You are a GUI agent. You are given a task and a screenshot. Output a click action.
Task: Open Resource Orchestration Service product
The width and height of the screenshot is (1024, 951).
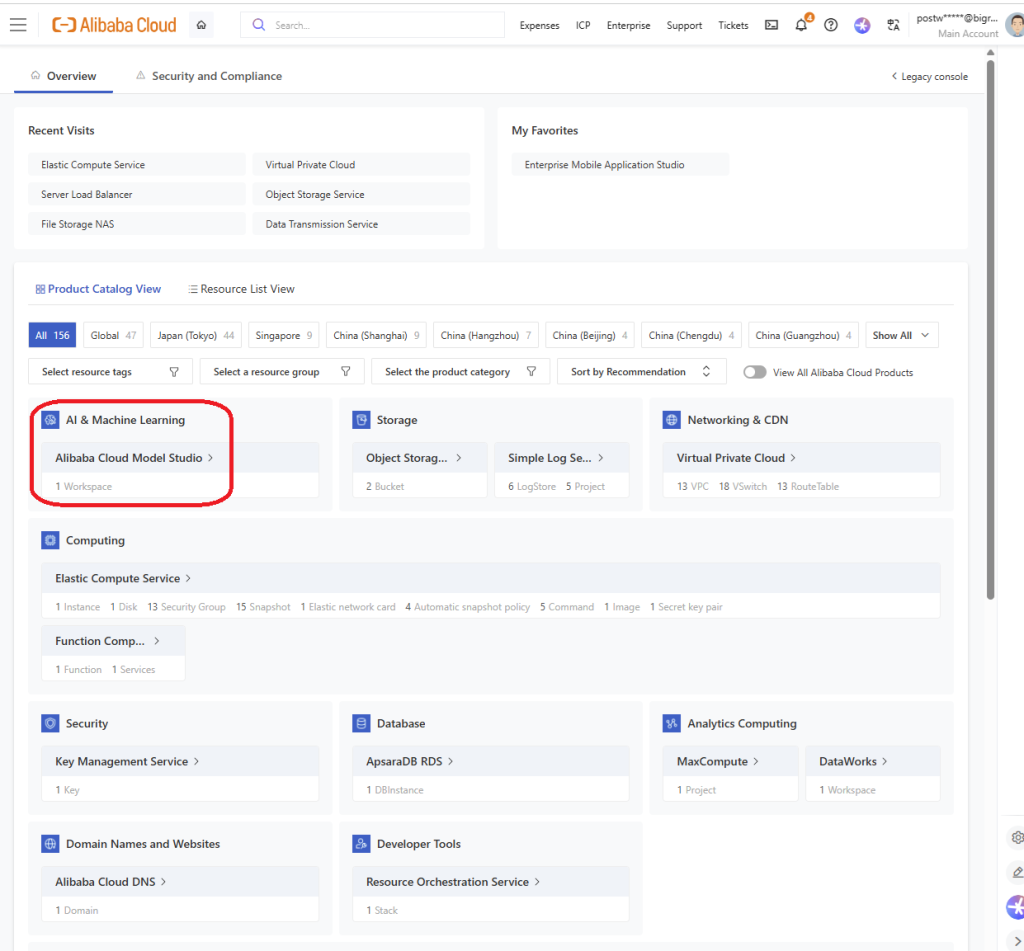[x=453, y=881]
